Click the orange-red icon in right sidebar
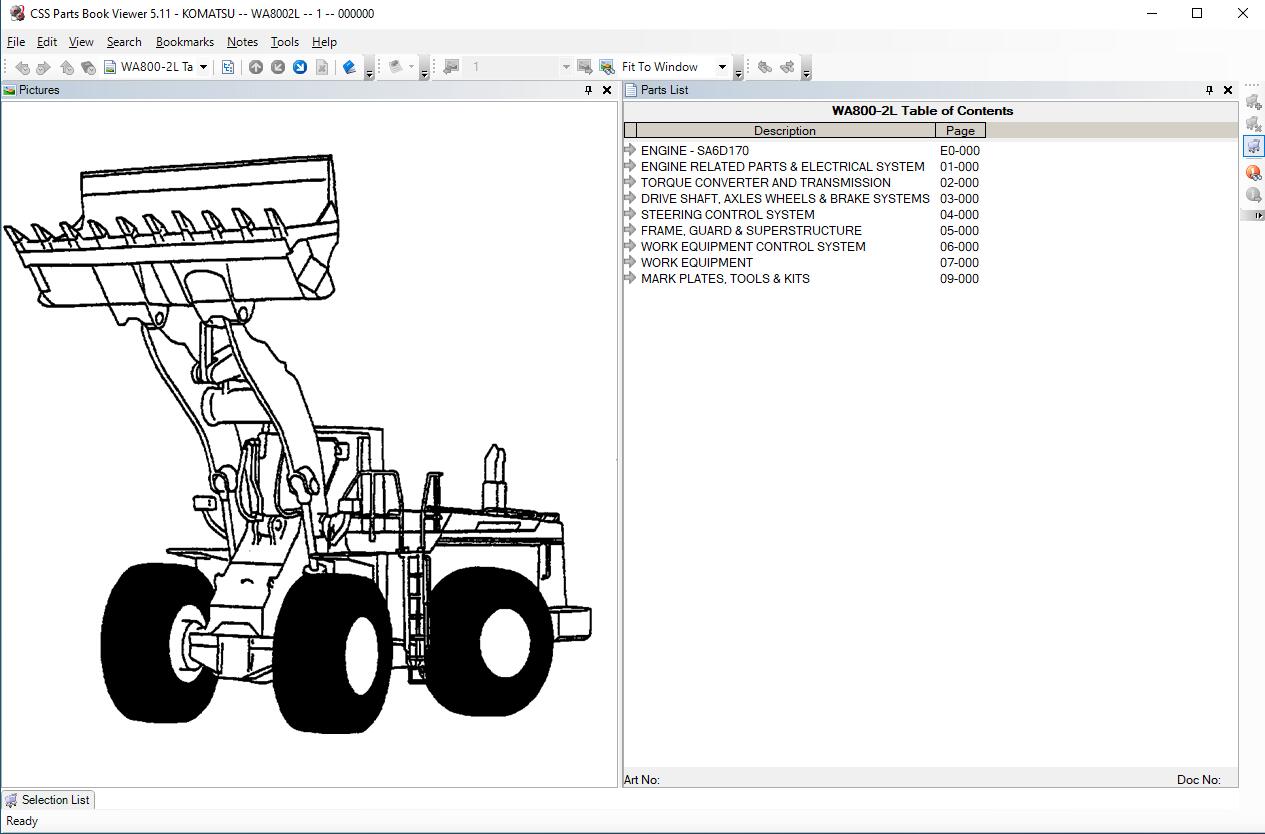1265x834 pixels. (x=1253, y=172)
